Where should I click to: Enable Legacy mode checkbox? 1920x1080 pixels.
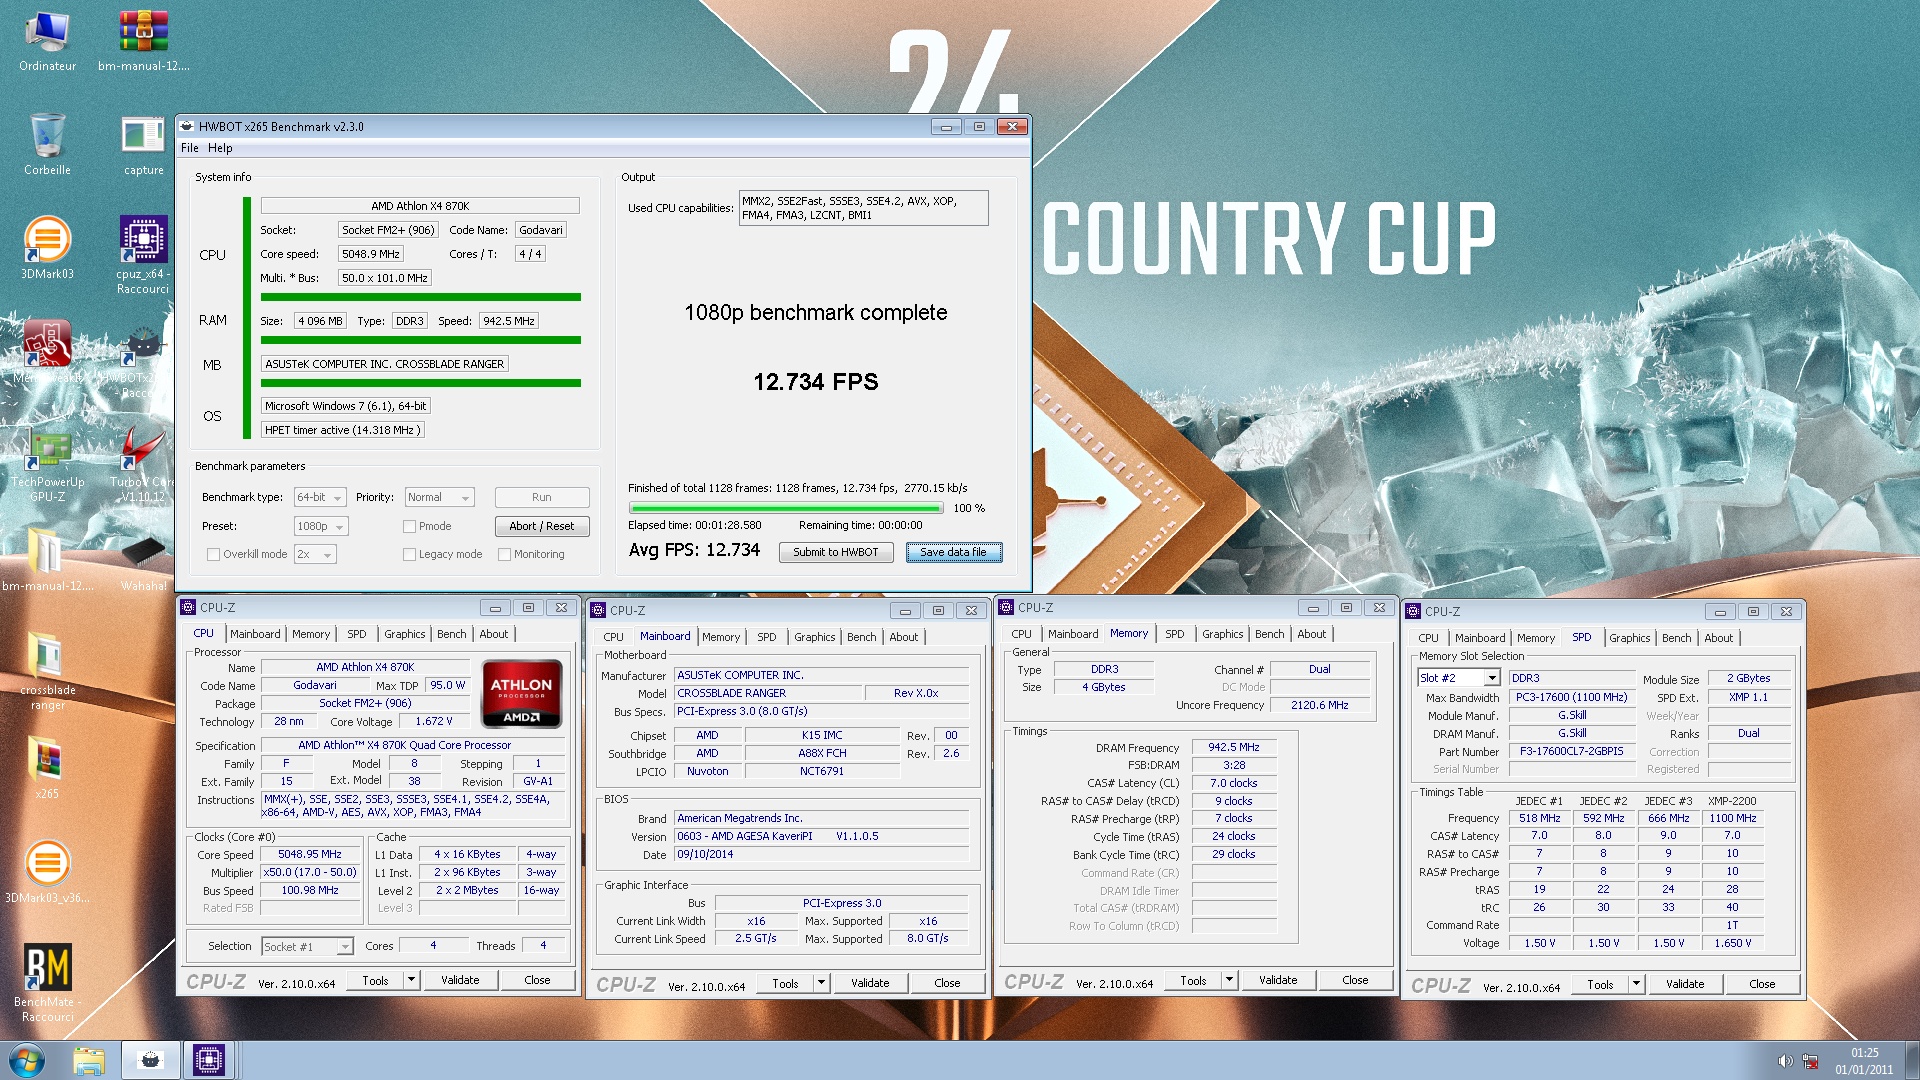409,554
